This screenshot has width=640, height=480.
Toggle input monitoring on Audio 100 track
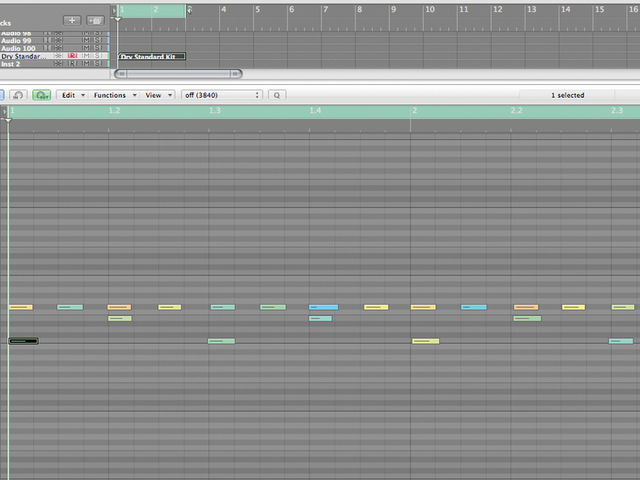click(x=47, y=48)
